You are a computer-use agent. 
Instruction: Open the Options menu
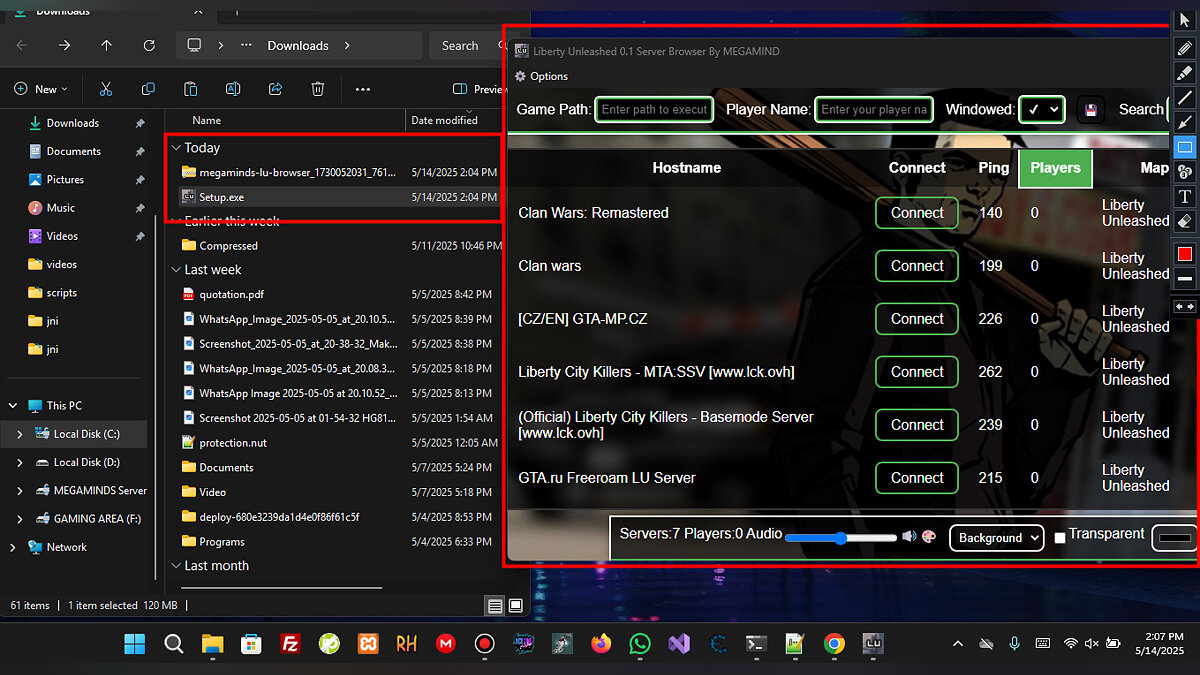point(541,76)
